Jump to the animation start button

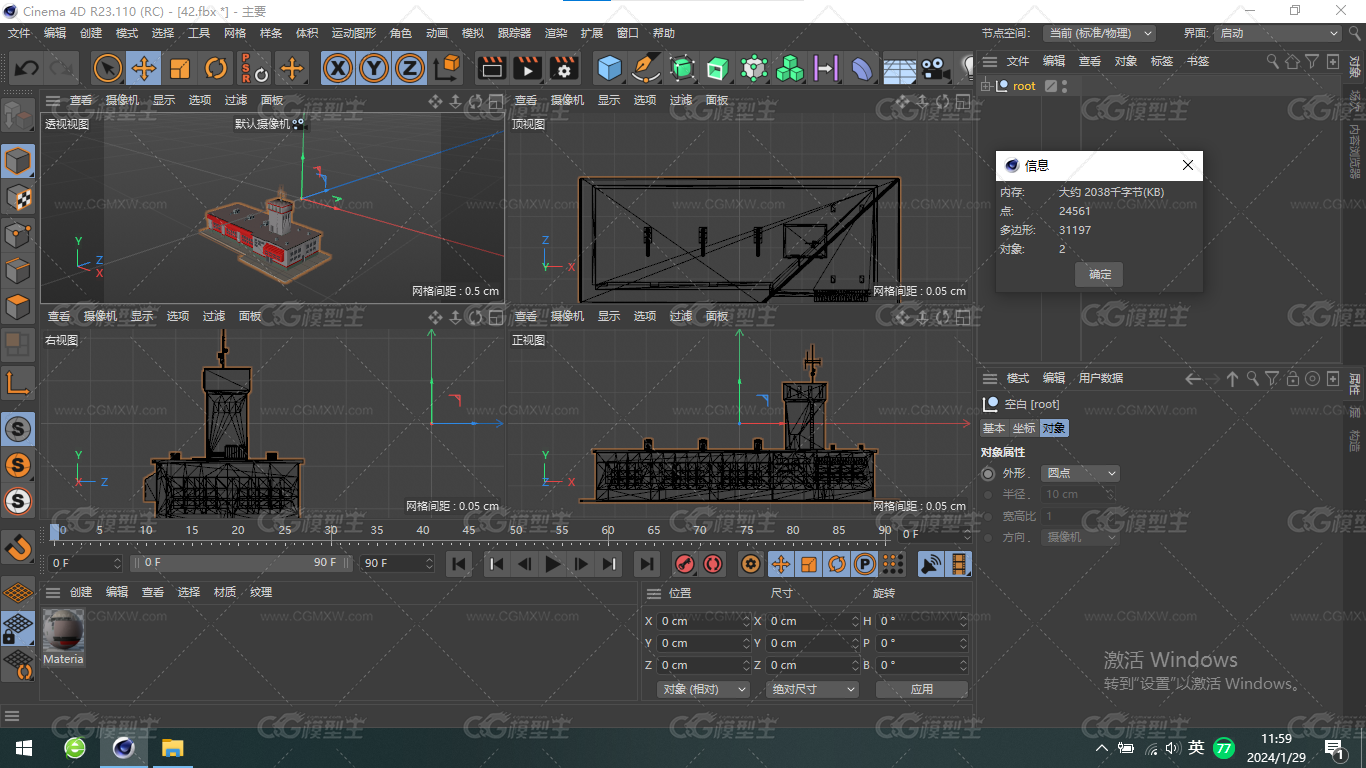tap(459, 564)
